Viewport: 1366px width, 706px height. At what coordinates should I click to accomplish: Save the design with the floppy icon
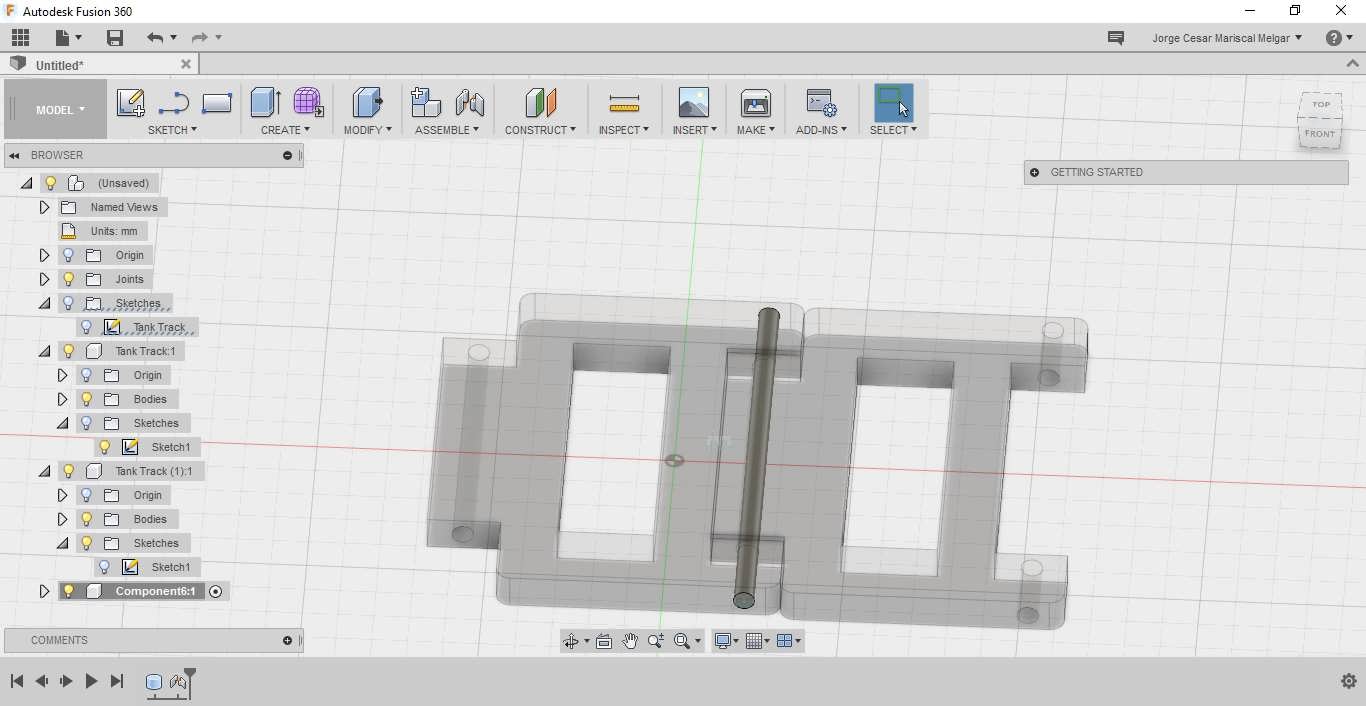(x=115, y=37)
